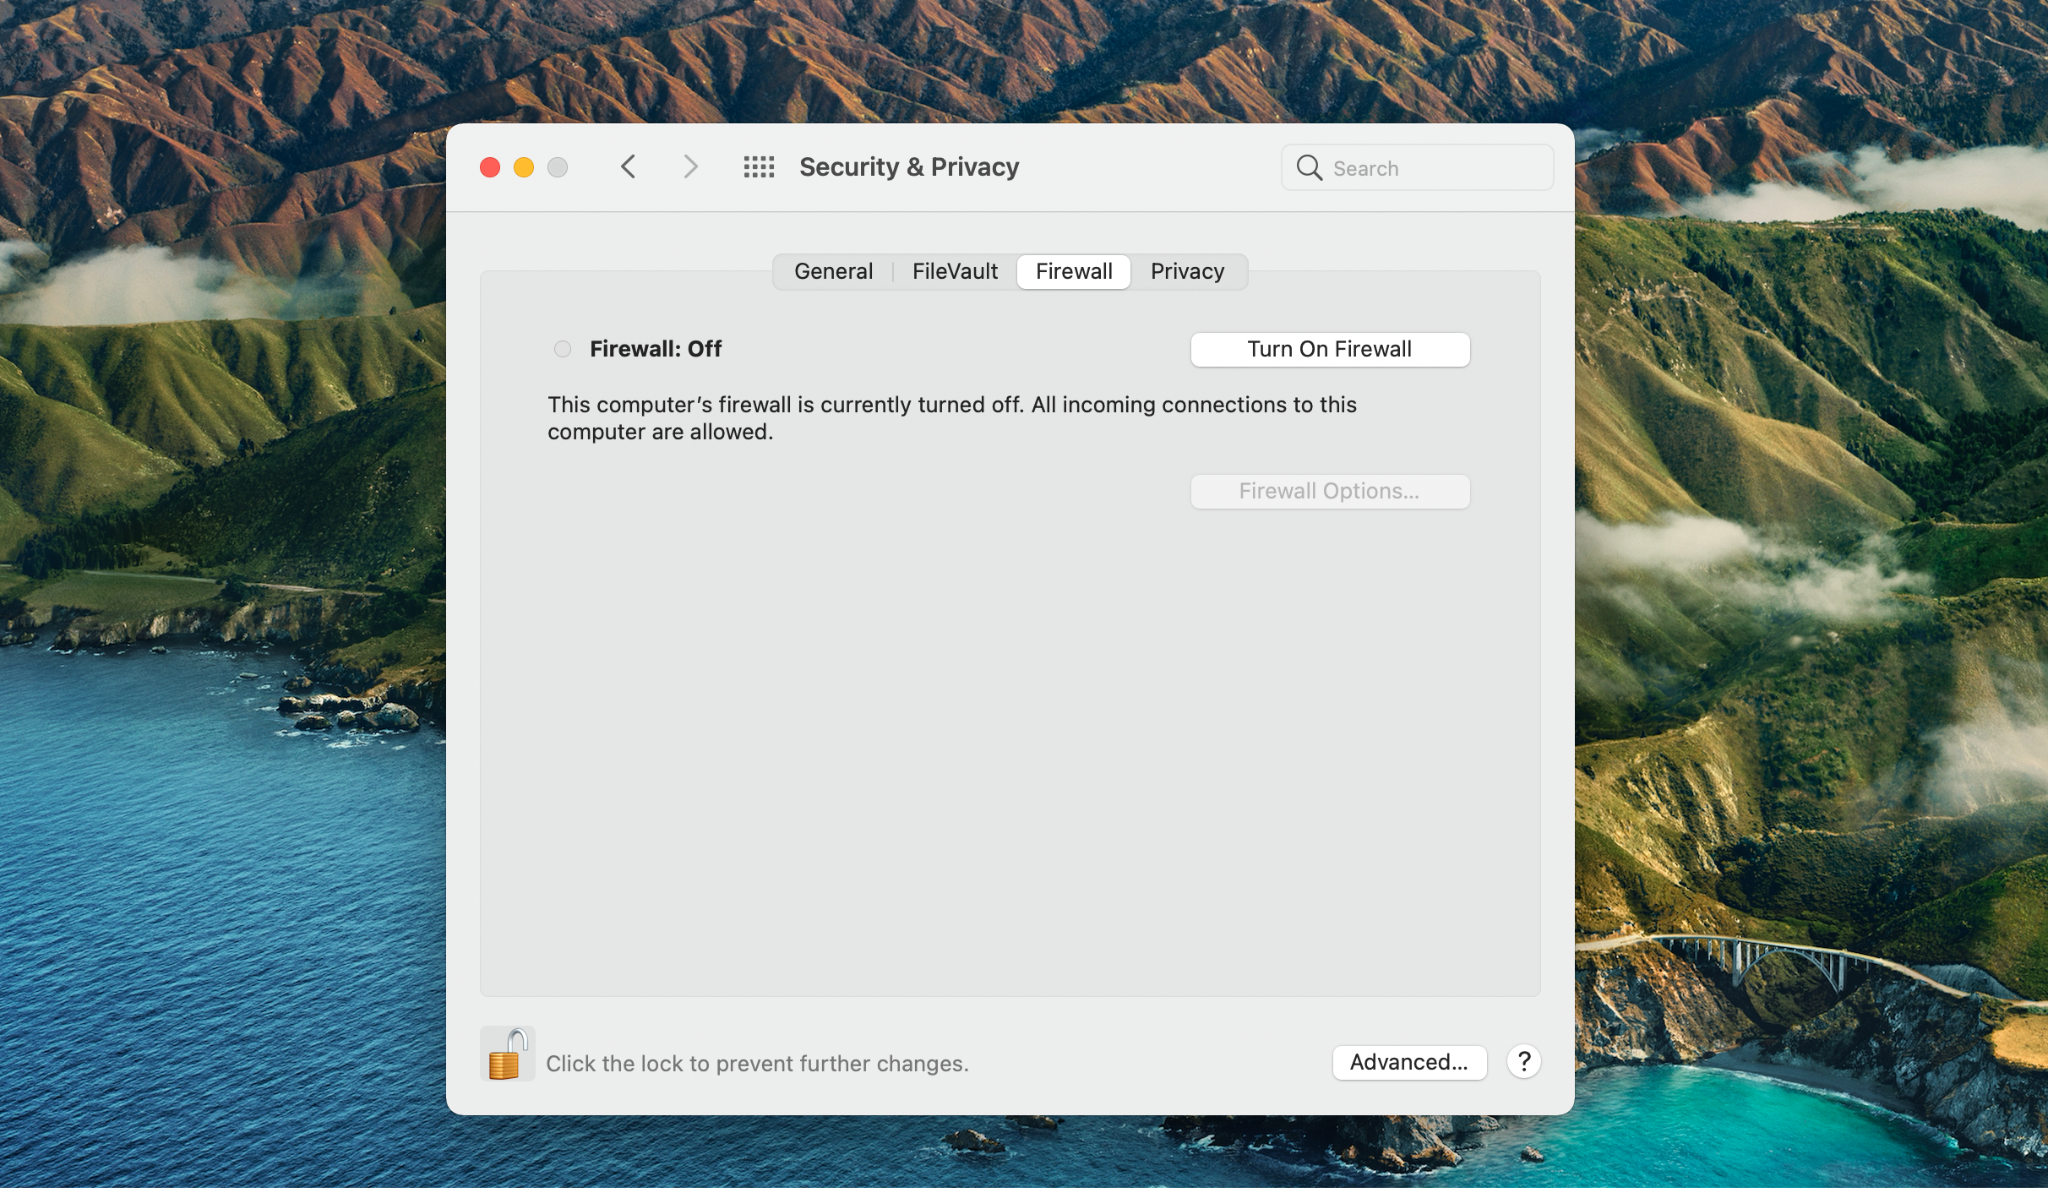Click the red close window button
This screenshot has height=1188, width=2048.
pyautogui.click(x=491, y=167)
